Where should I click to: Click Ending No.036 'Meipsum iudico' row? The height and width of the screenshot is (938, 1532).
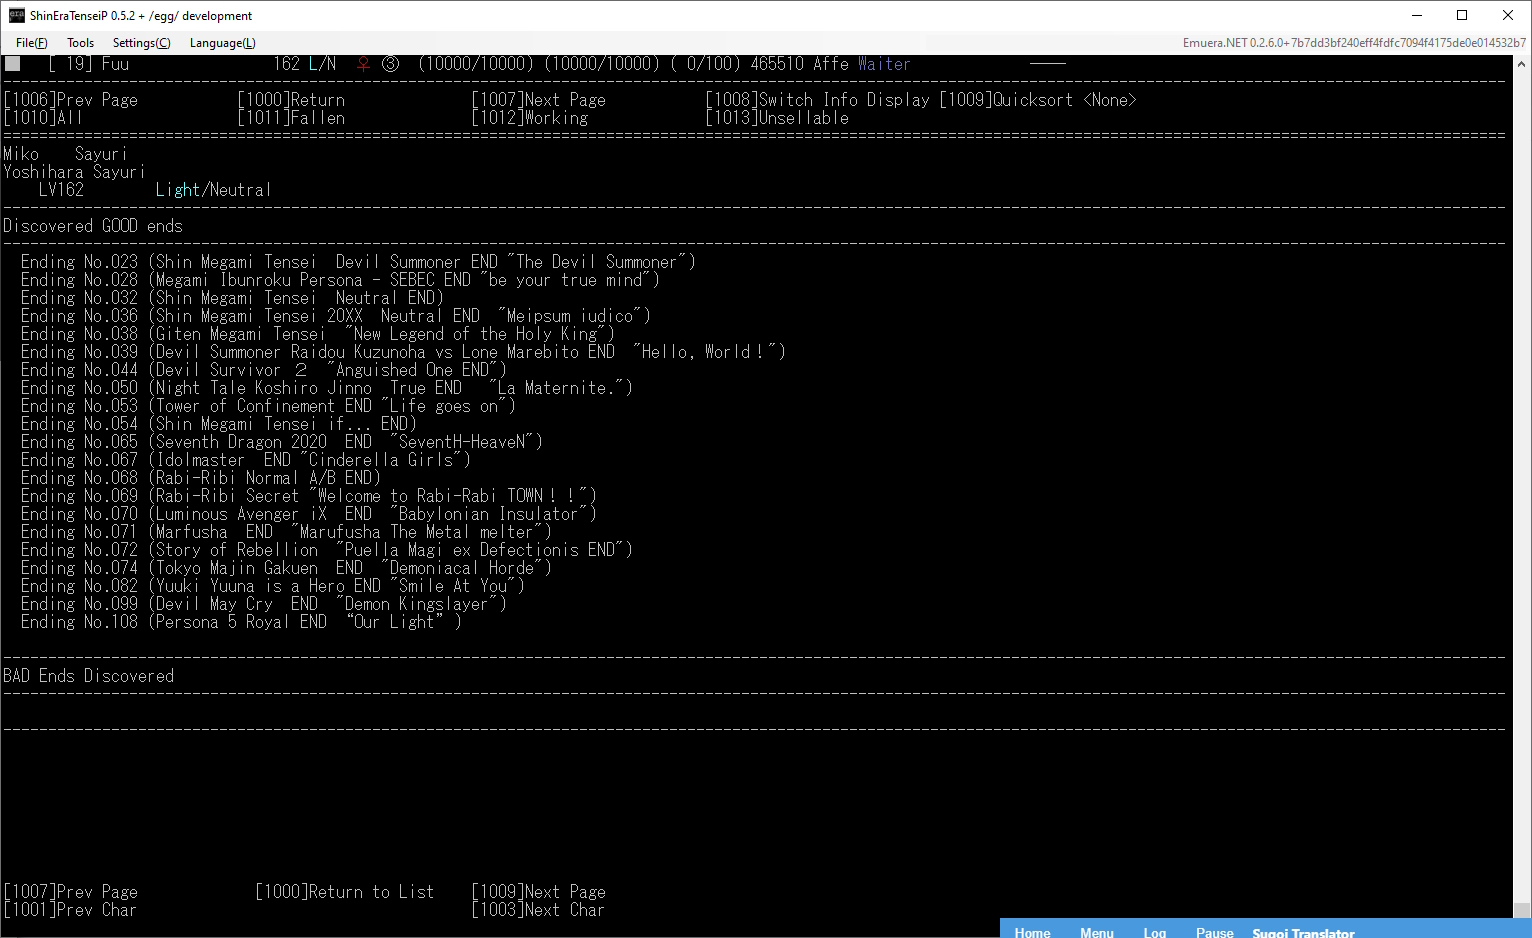point(336,316)
